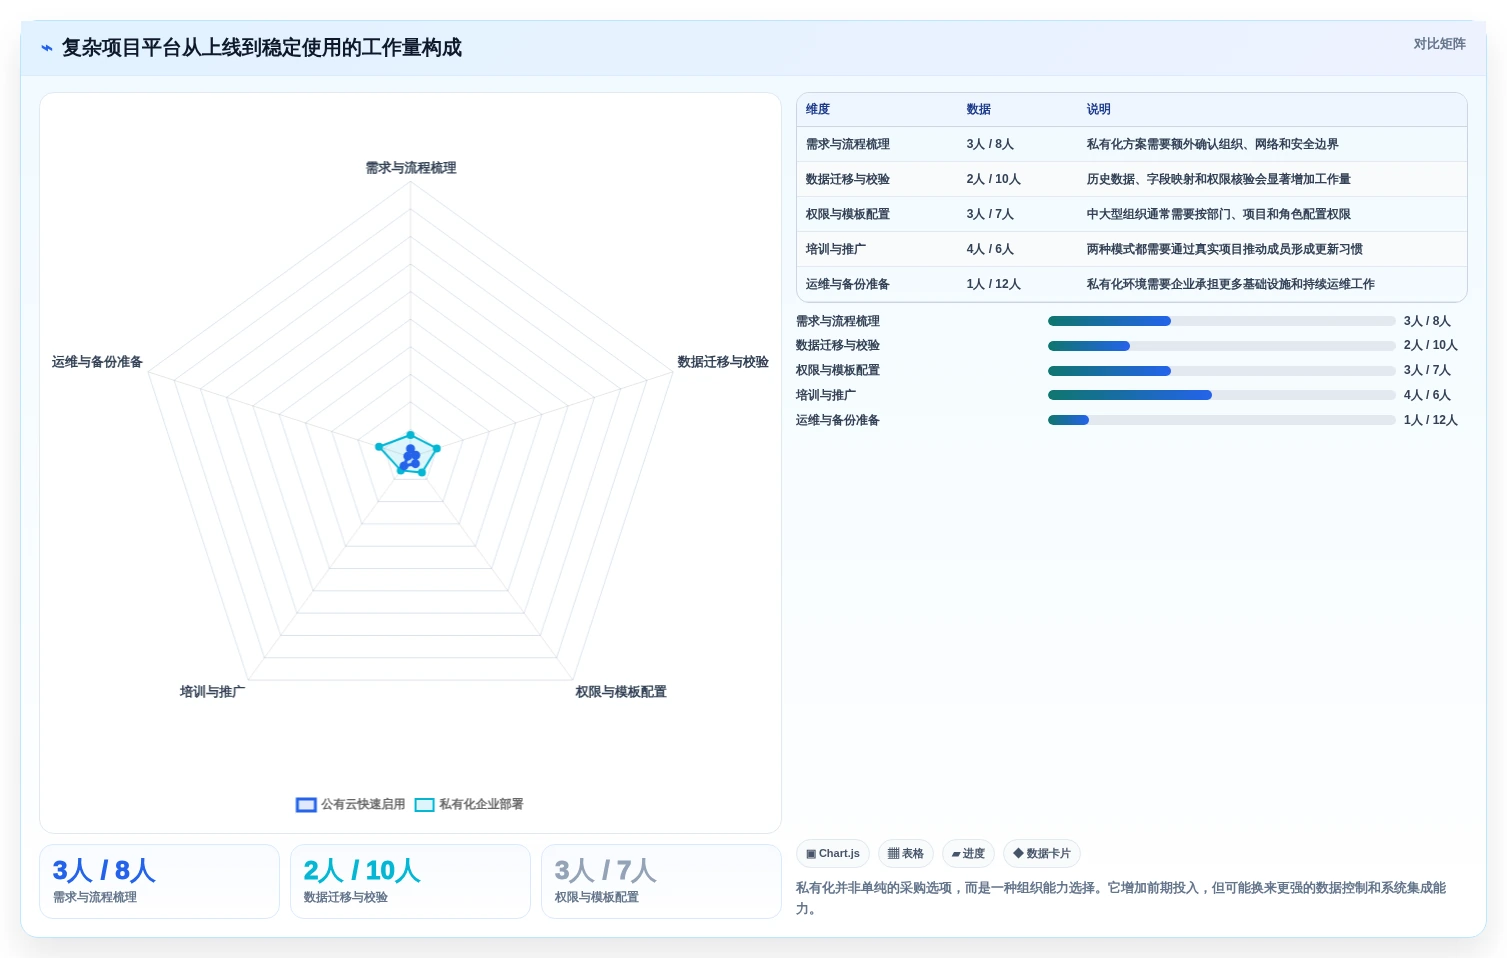Click the 进度 tag chip
Viewport: 1507px width, 958px height.
click(968, 854)
